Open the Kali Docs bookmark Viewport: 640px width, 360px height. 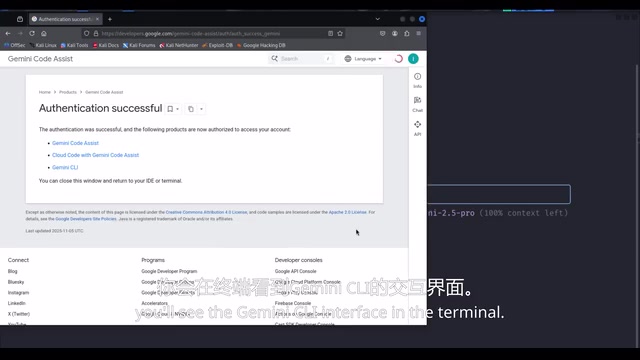click(x=106, y=45)
